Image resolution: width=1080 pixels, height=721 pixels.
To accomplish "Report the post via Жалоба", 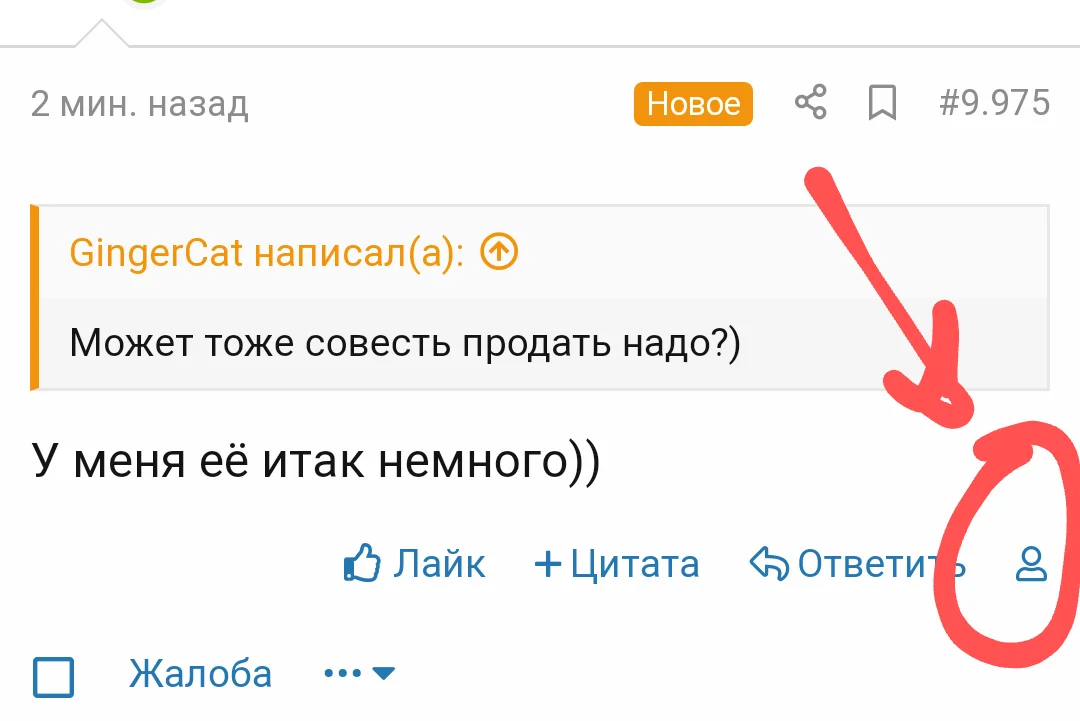I will [200, 674].
